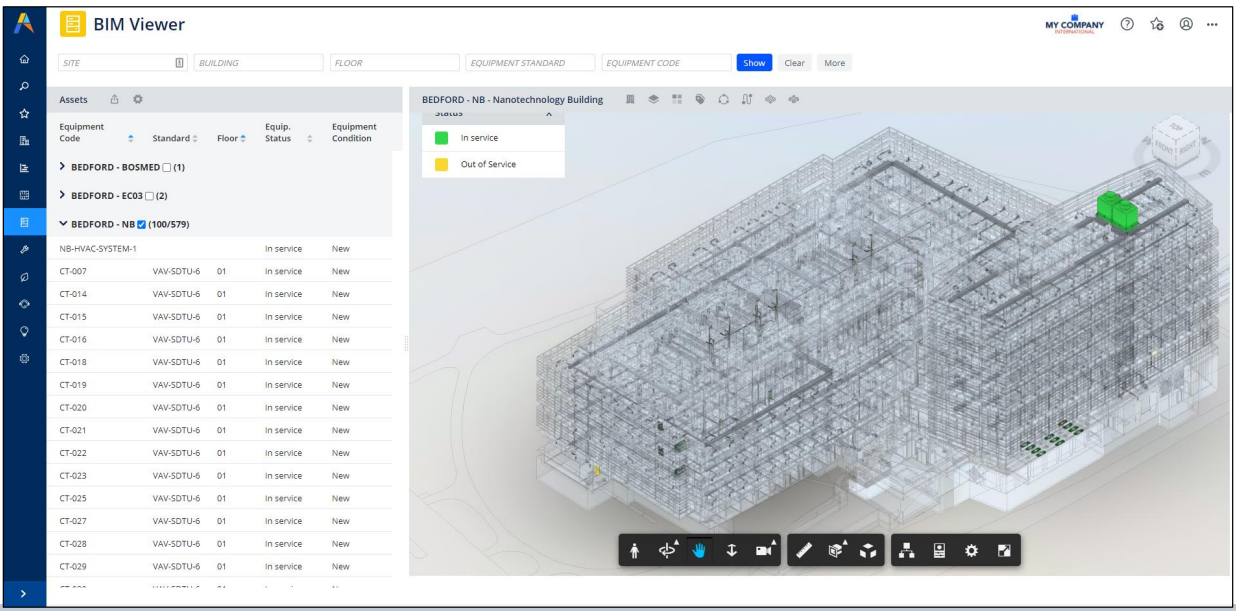Open the measure ruler tool

click(806, 551)
